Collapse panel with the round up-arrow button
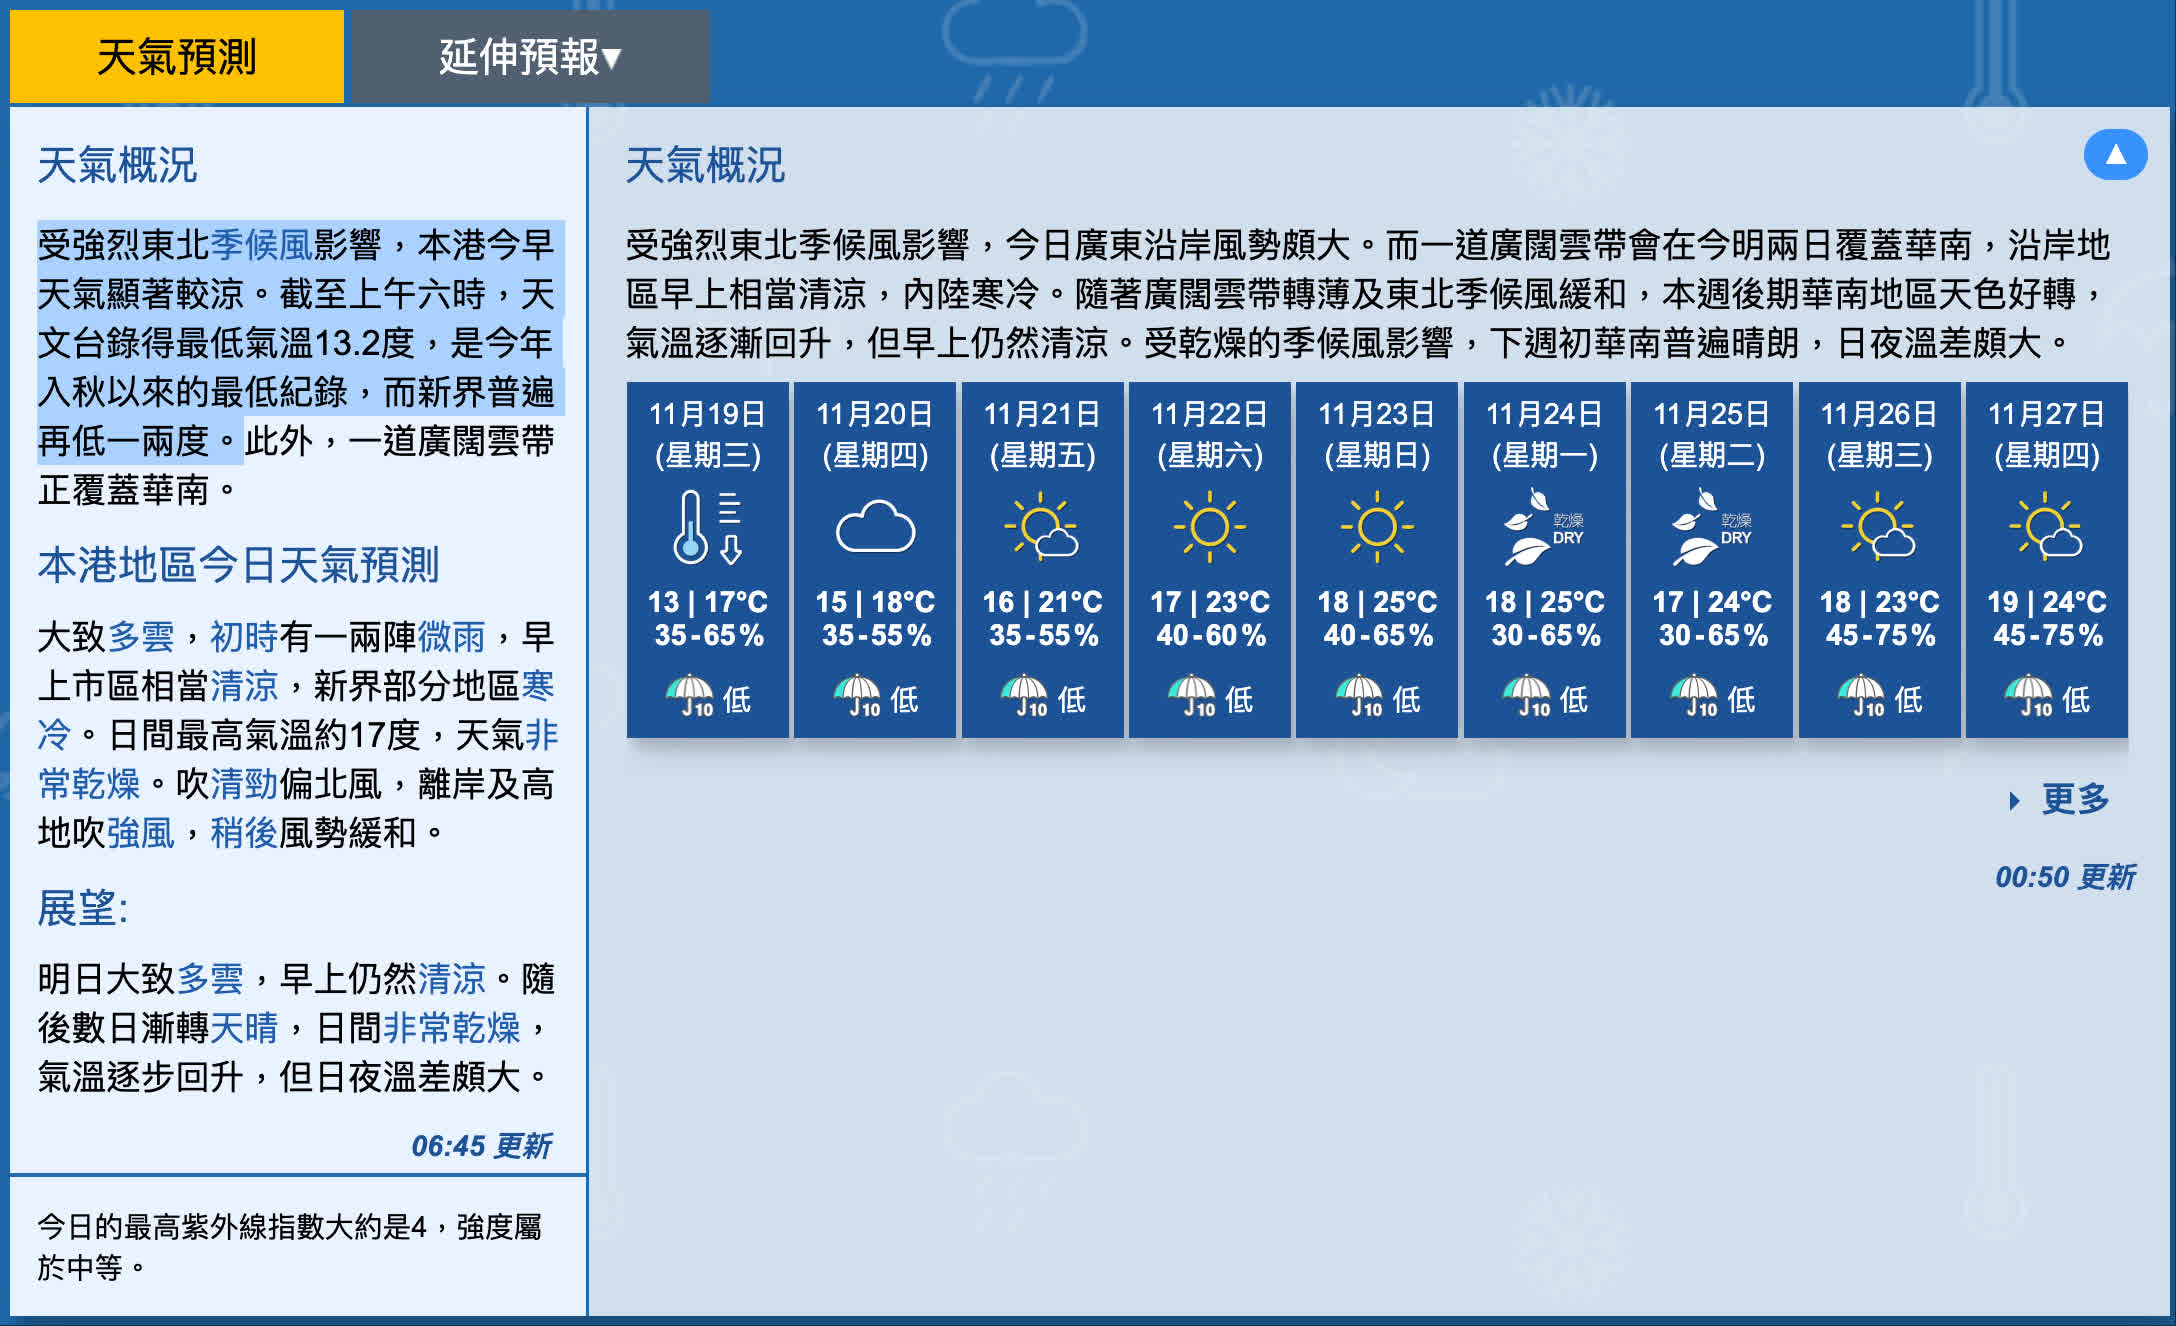Screen dimensions: 2176x1326 tap(2114, 155)
